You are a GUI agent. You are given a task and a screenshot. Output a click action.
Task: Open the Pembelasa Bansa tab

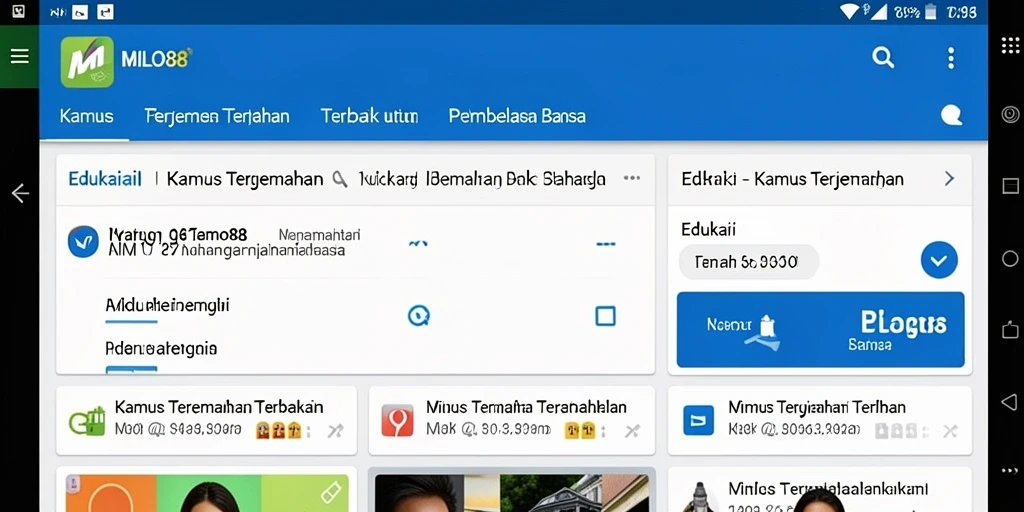pyautogui.click(x=517, y=116)
